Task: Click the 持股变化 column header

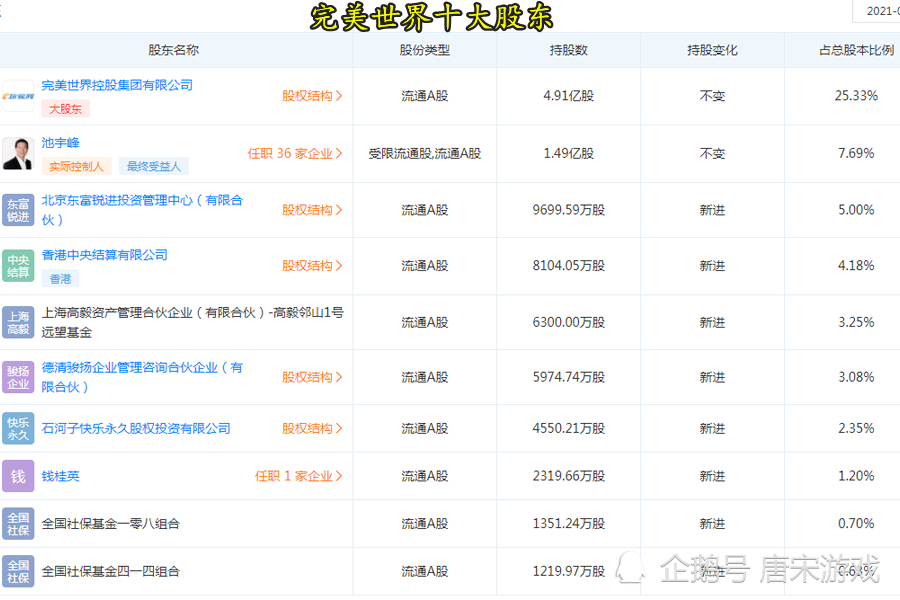Action: 712,50
